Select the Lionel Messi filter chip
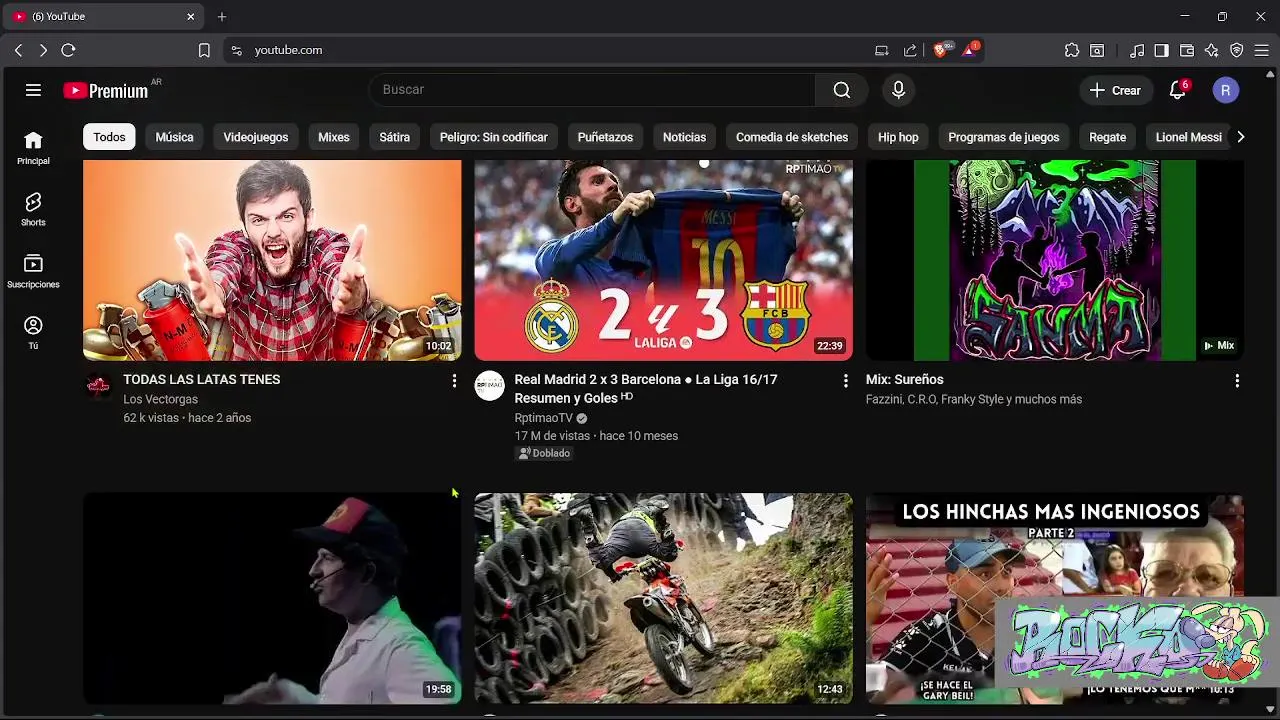1280x720 pixels. tap(1187, 137)
